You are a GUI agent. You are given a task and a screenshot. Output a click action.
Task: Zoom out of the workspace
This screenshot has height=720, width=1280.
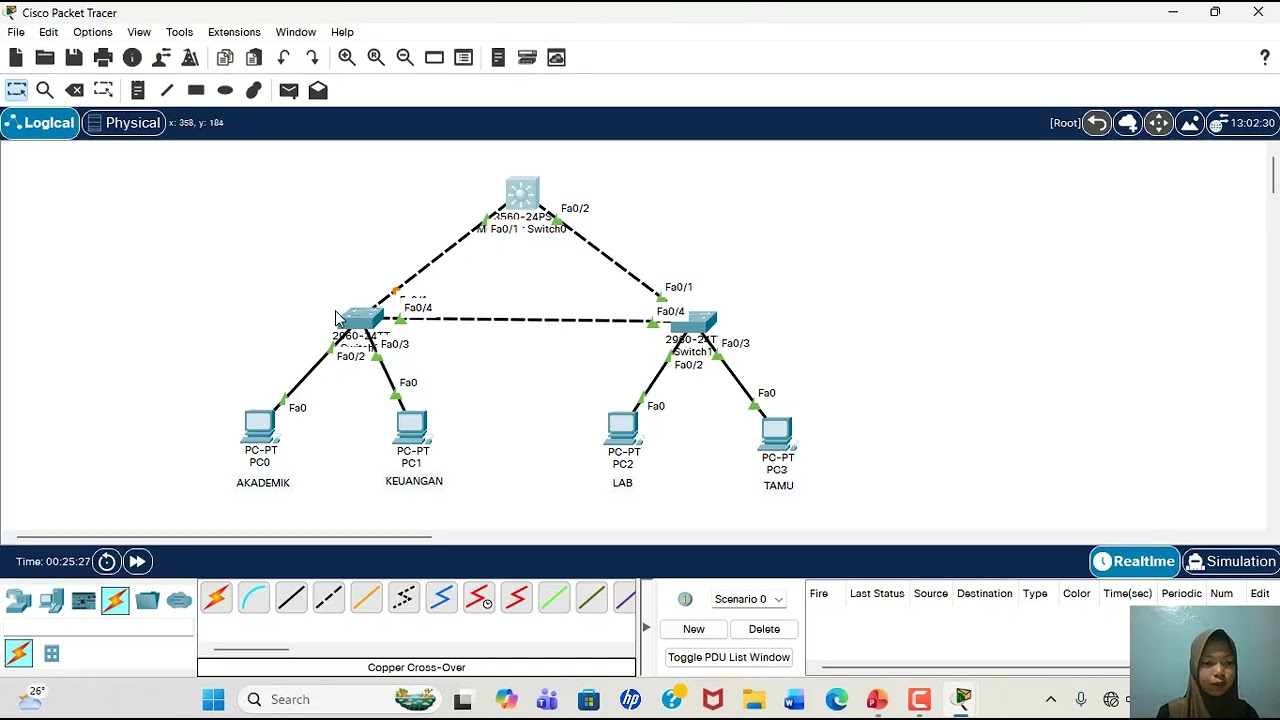(405, 58)
